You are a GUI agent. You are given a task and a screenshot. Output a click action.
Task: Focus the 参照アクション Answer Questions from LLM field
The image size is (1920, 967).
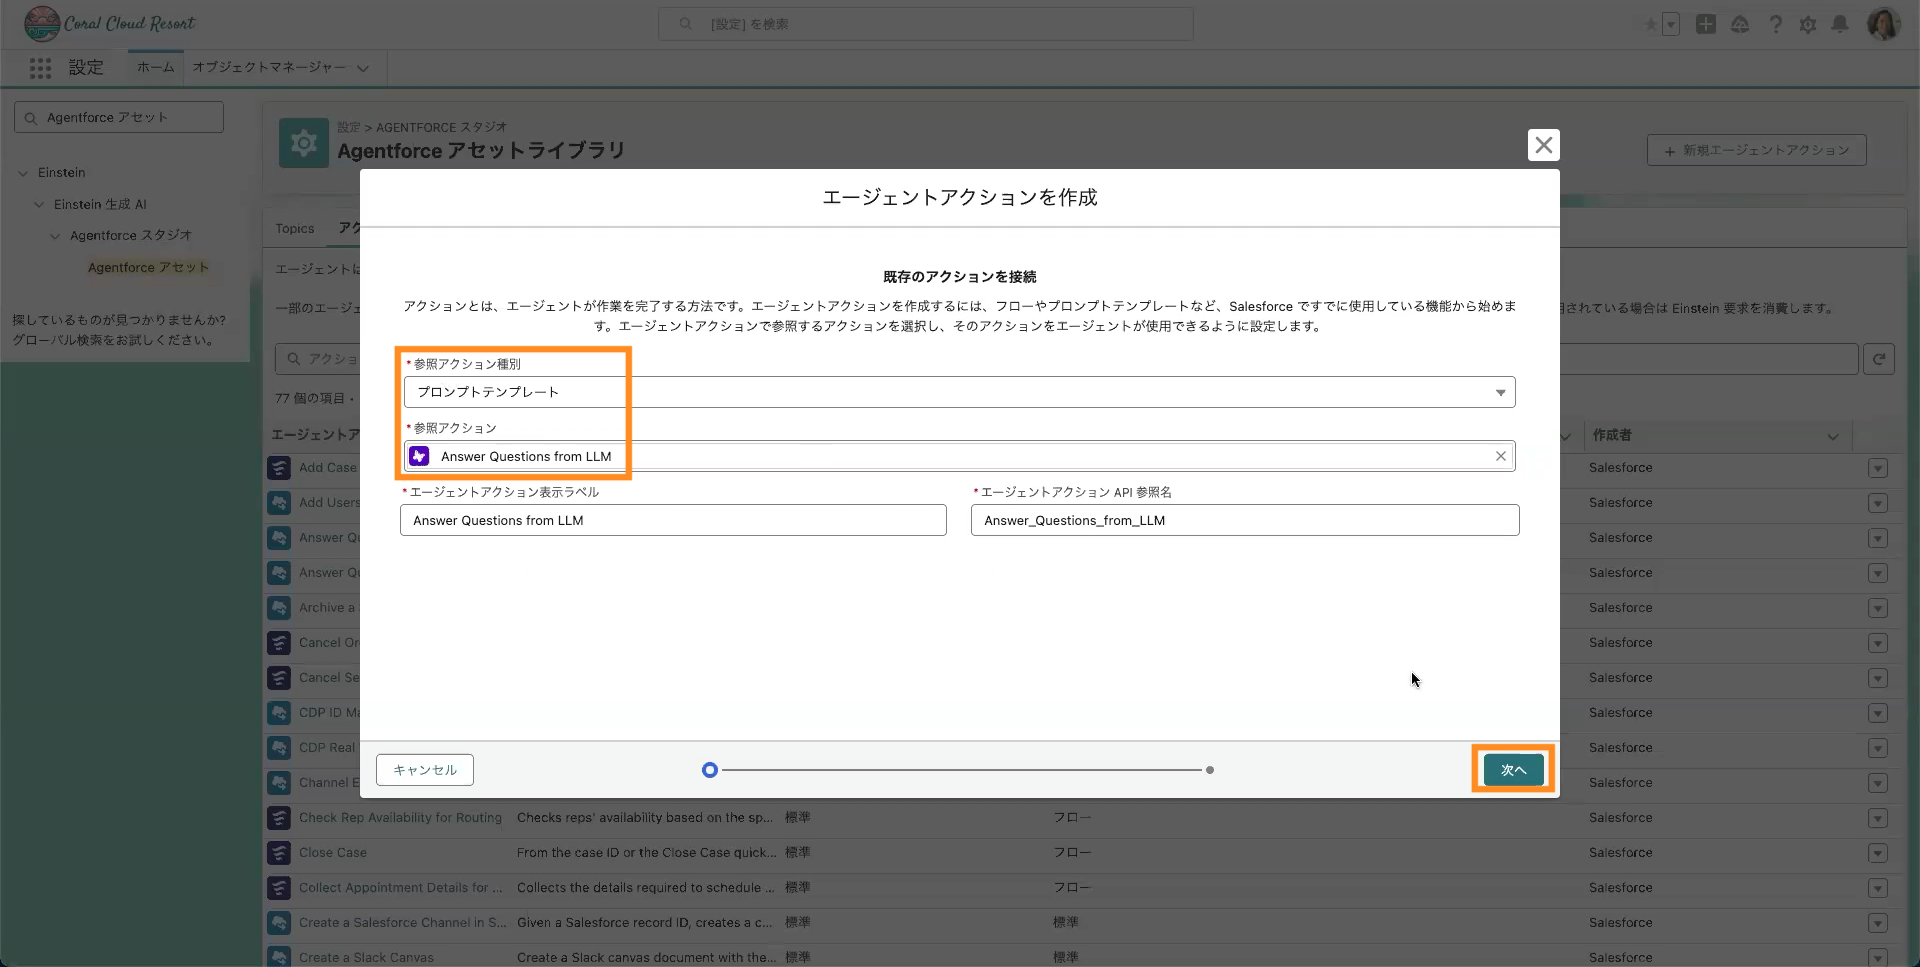(x=960, y=456)
